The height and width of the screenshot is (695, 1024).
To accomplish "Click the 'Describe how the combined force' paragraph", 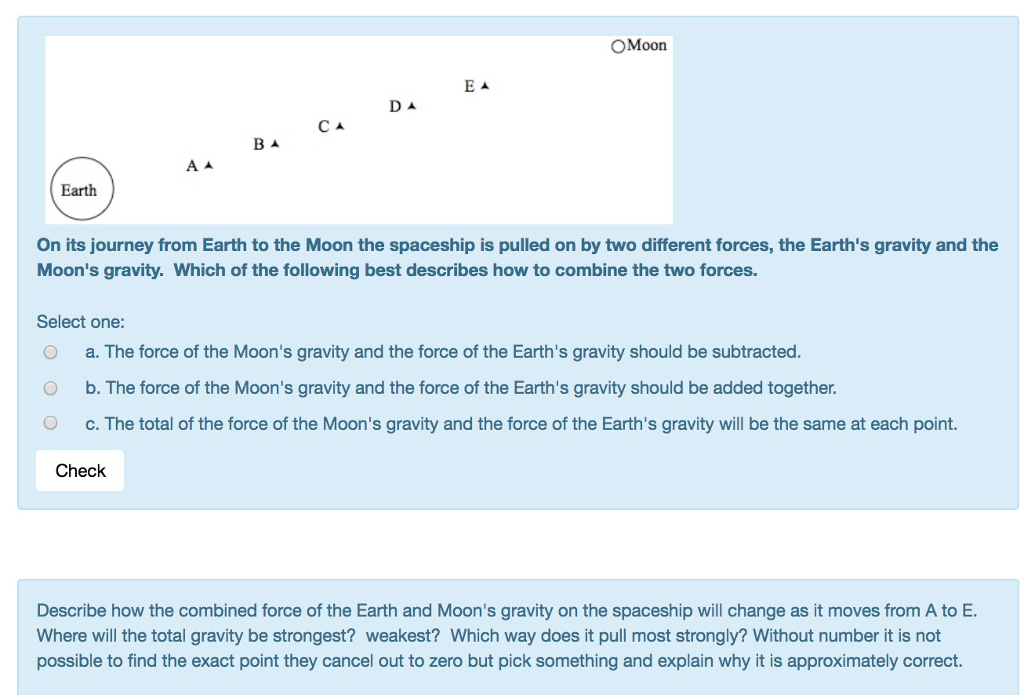I will tap(507, 636).
